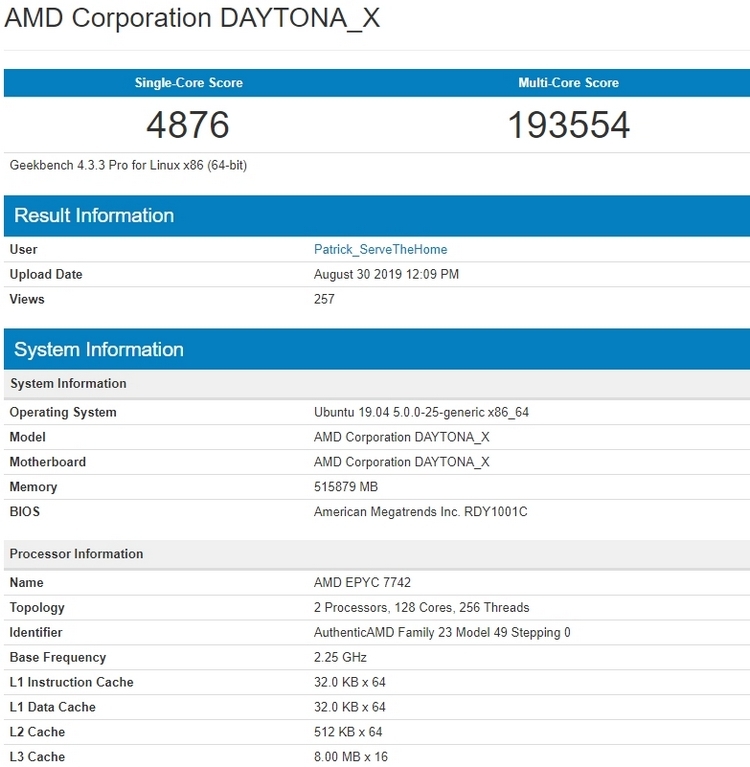Click the blue System Information section header
The image size is (750, 767).
[99, 350]
